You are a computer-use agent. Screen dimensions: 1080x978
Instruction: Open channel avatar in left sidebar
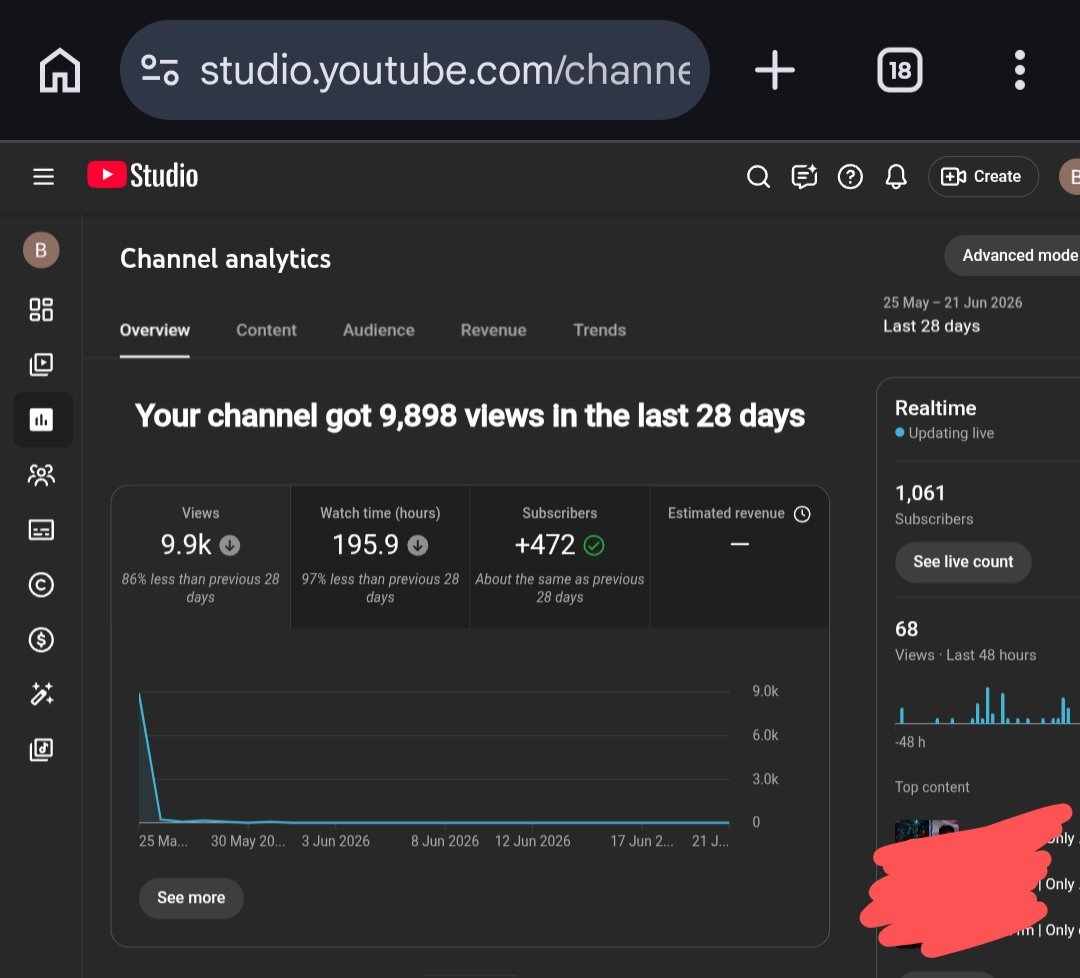[41, 249]
